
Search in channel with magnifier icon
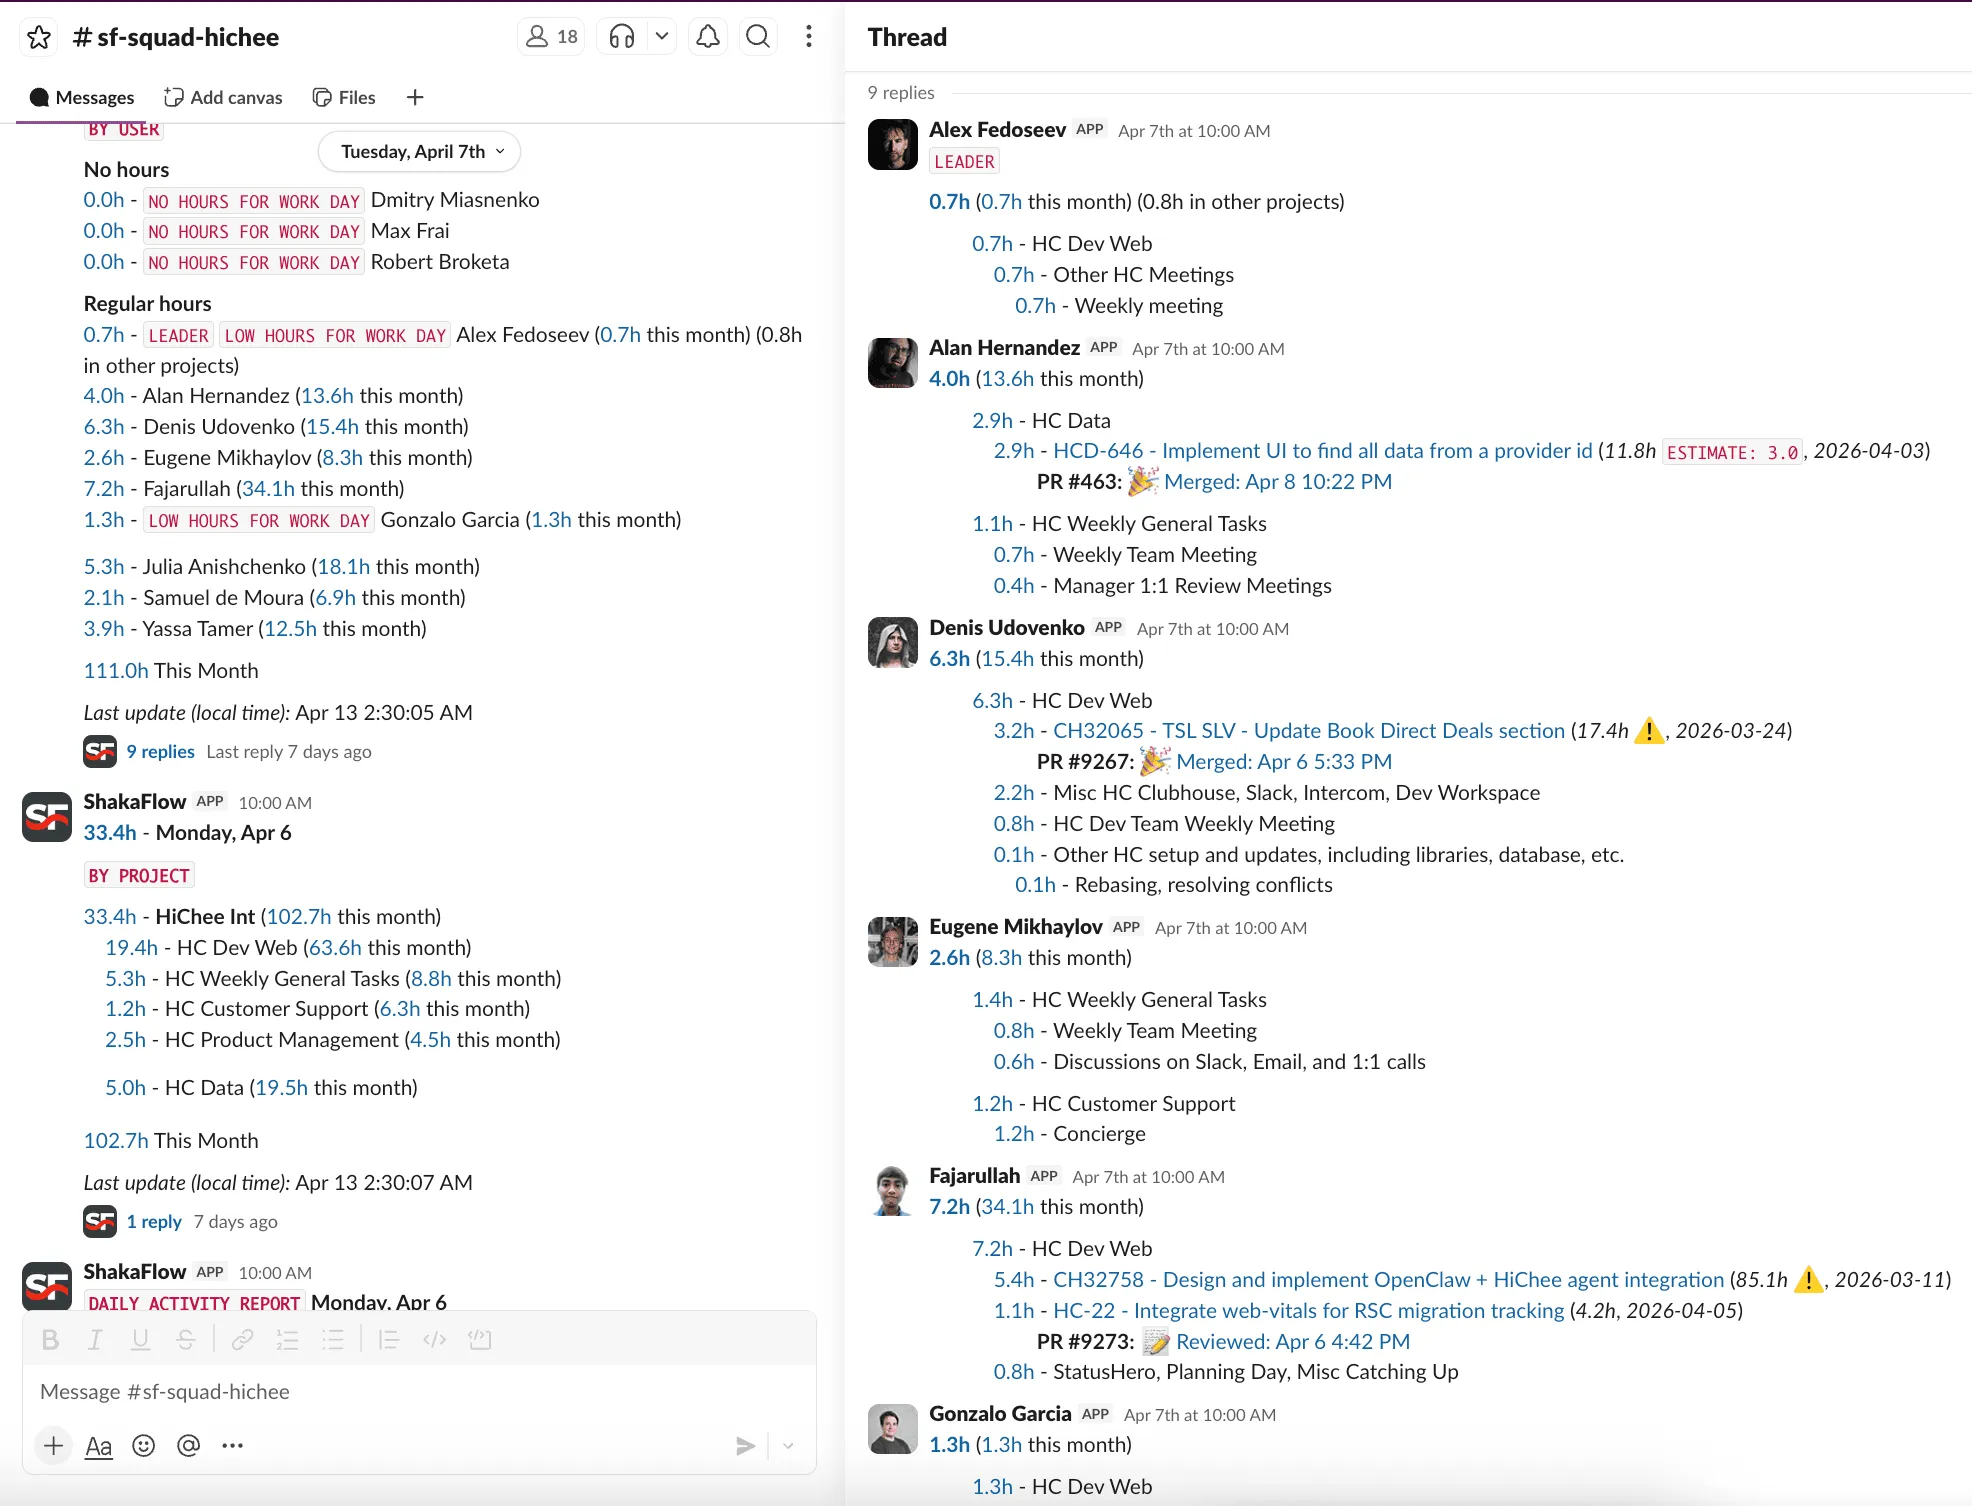[758, 37]
